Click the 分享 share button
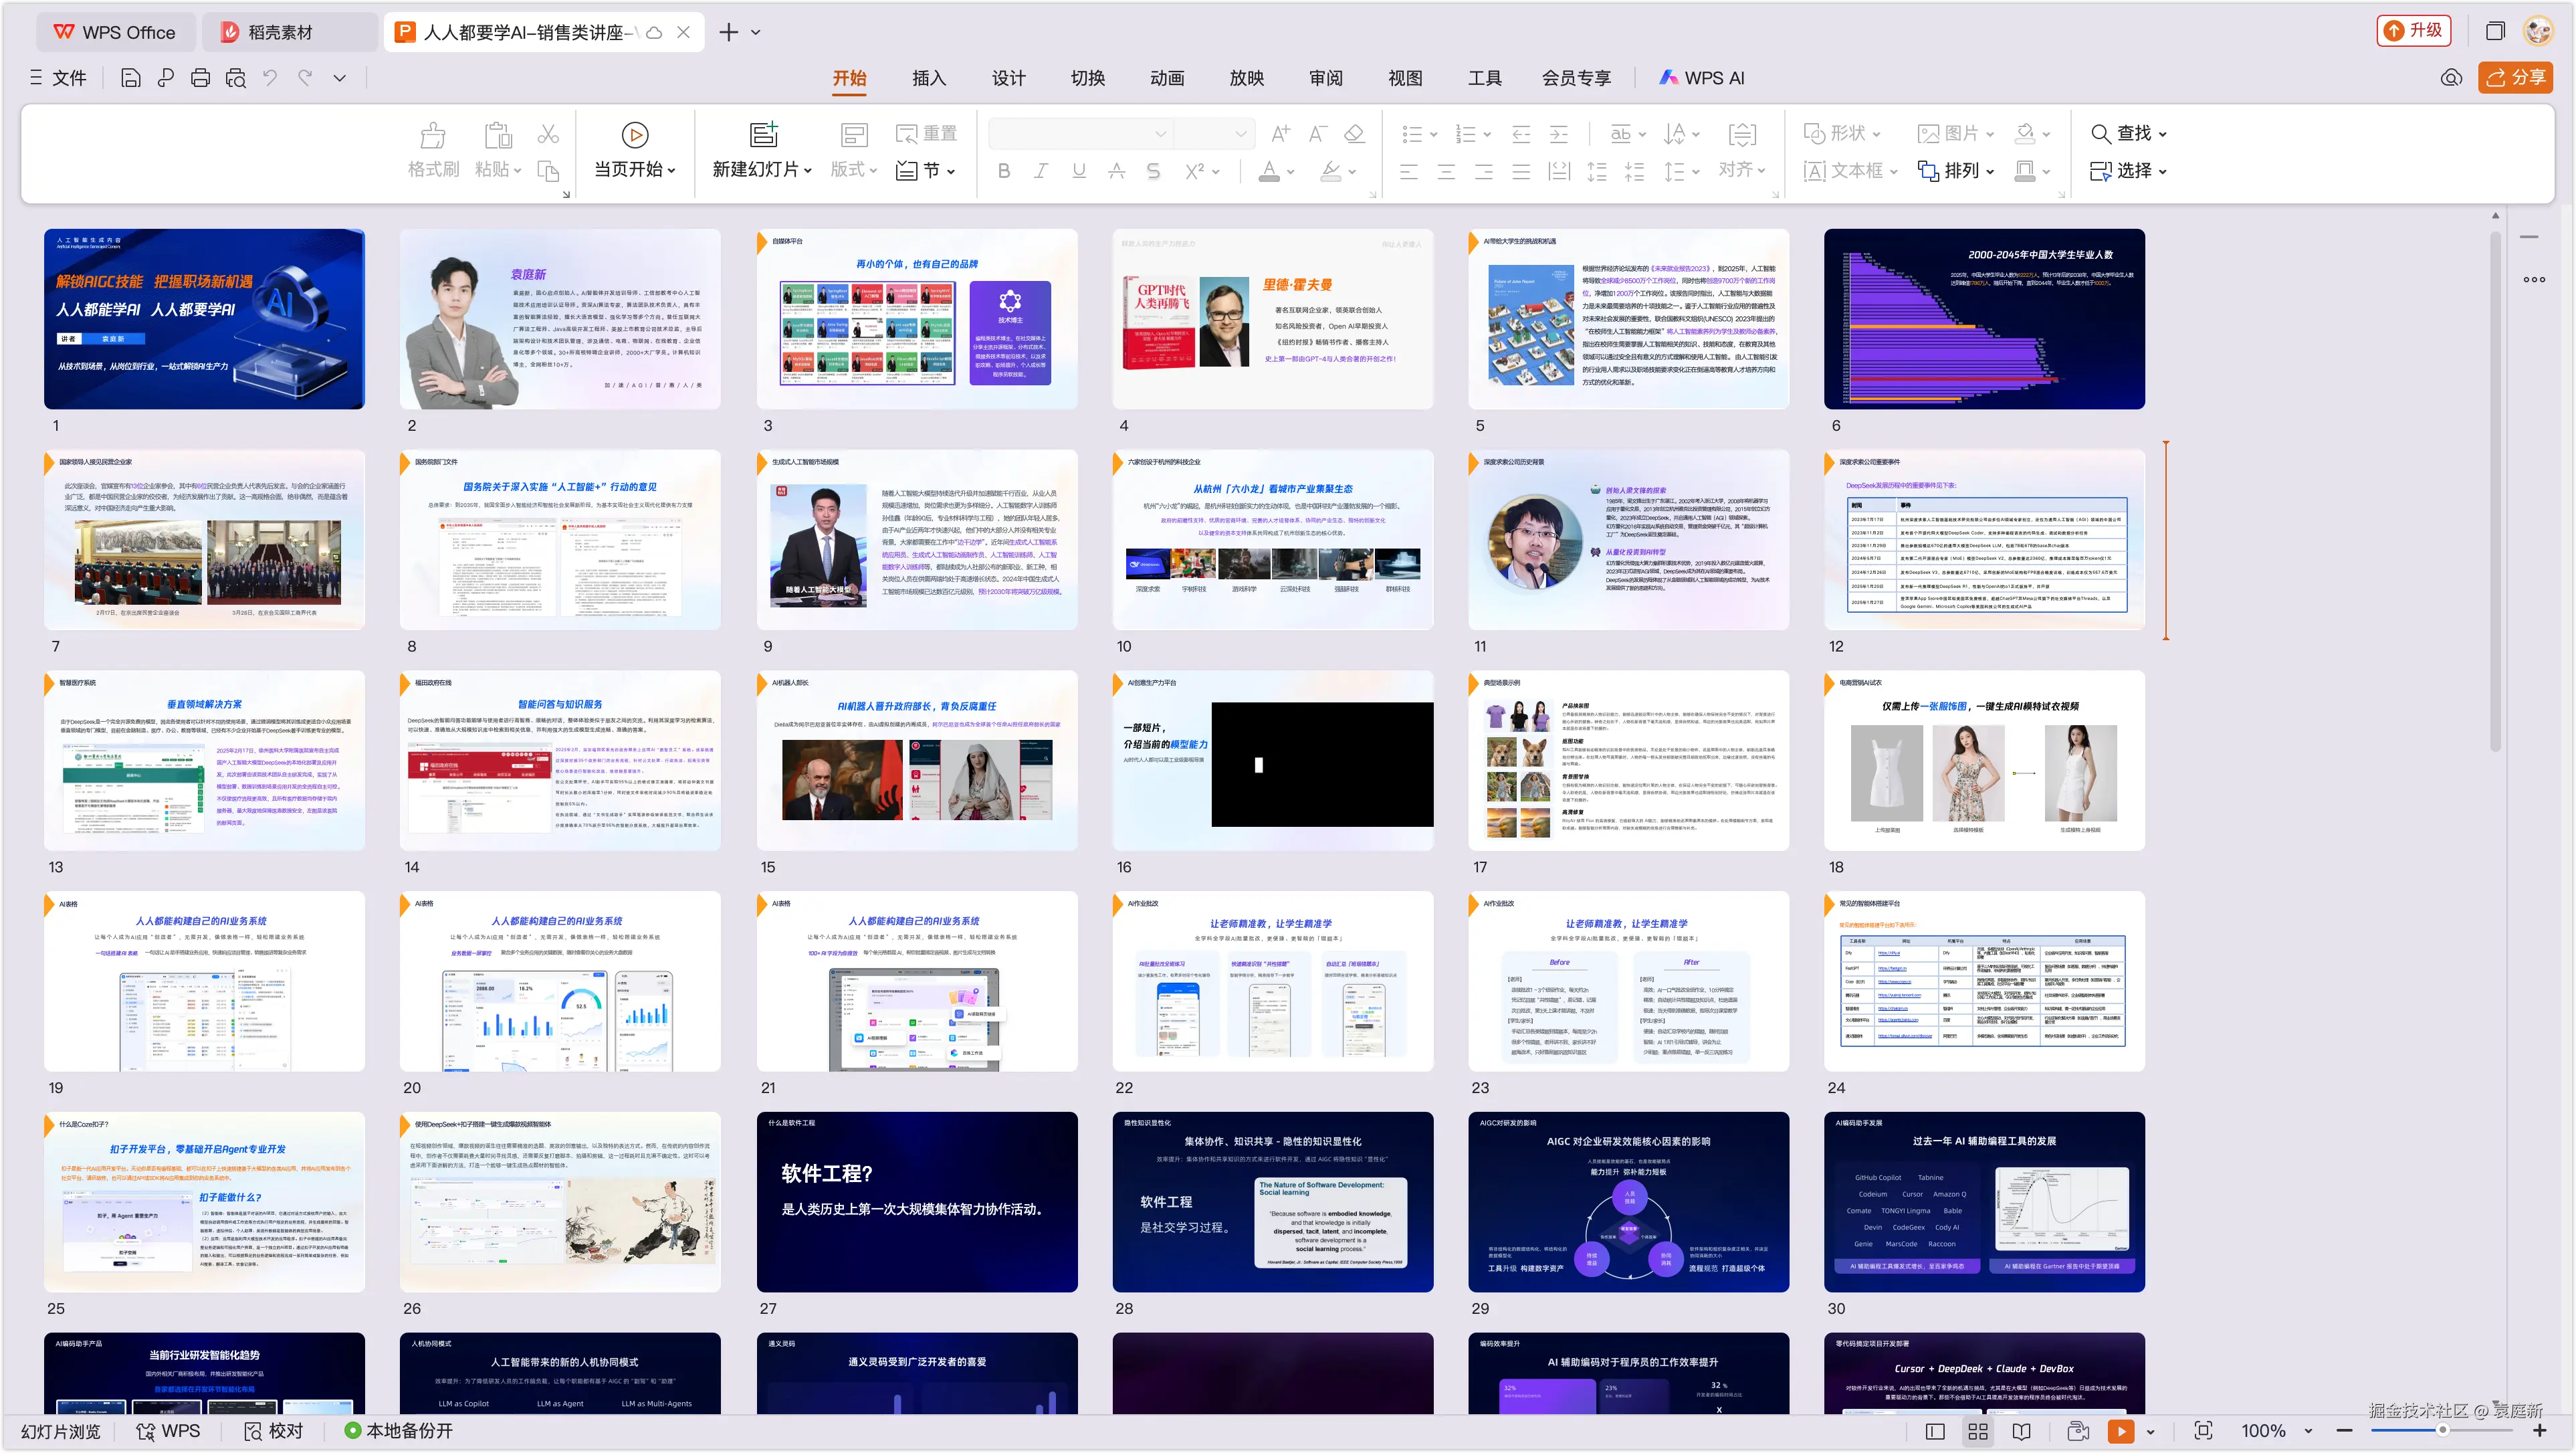The image size is (2576, 1453). 2515,77
